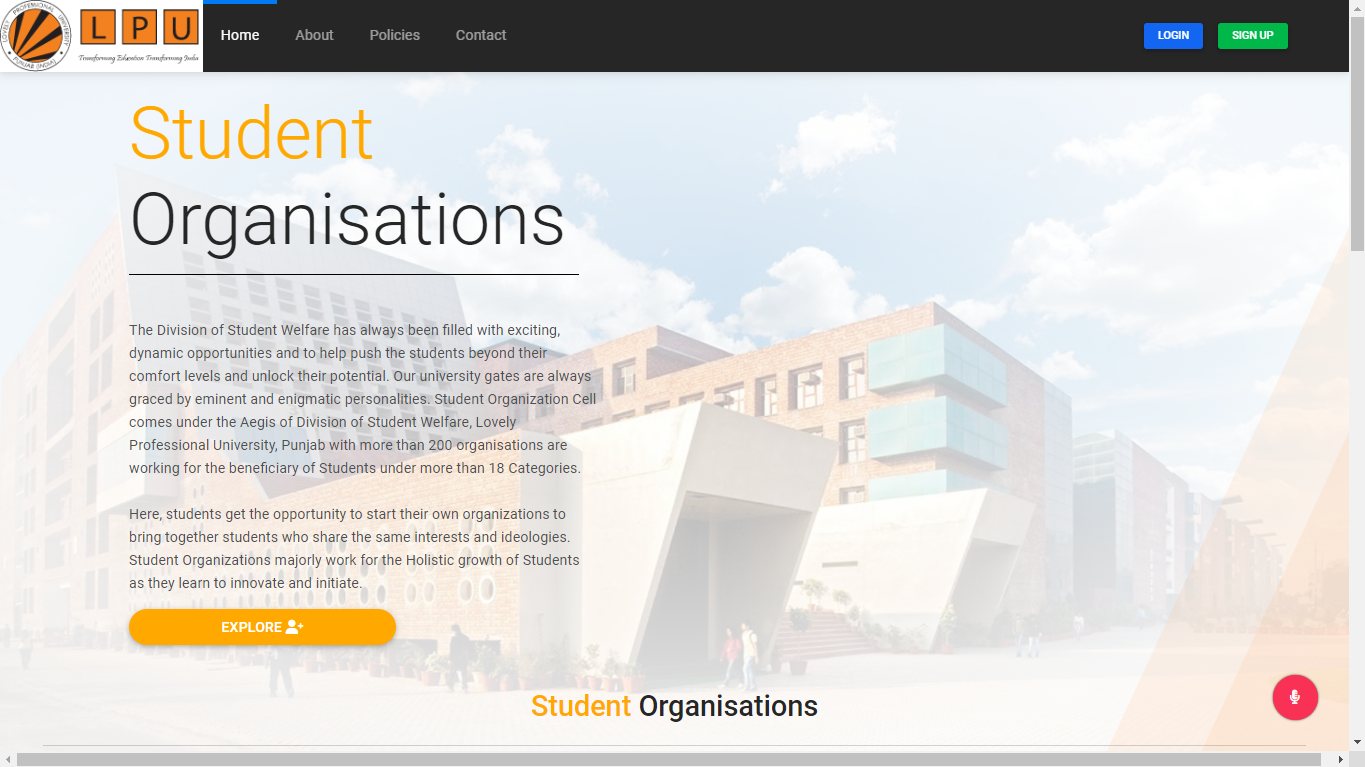This screenshot has height=767, width=1365.
Task: Go to the Contact page
Action: tap(480, 35)
